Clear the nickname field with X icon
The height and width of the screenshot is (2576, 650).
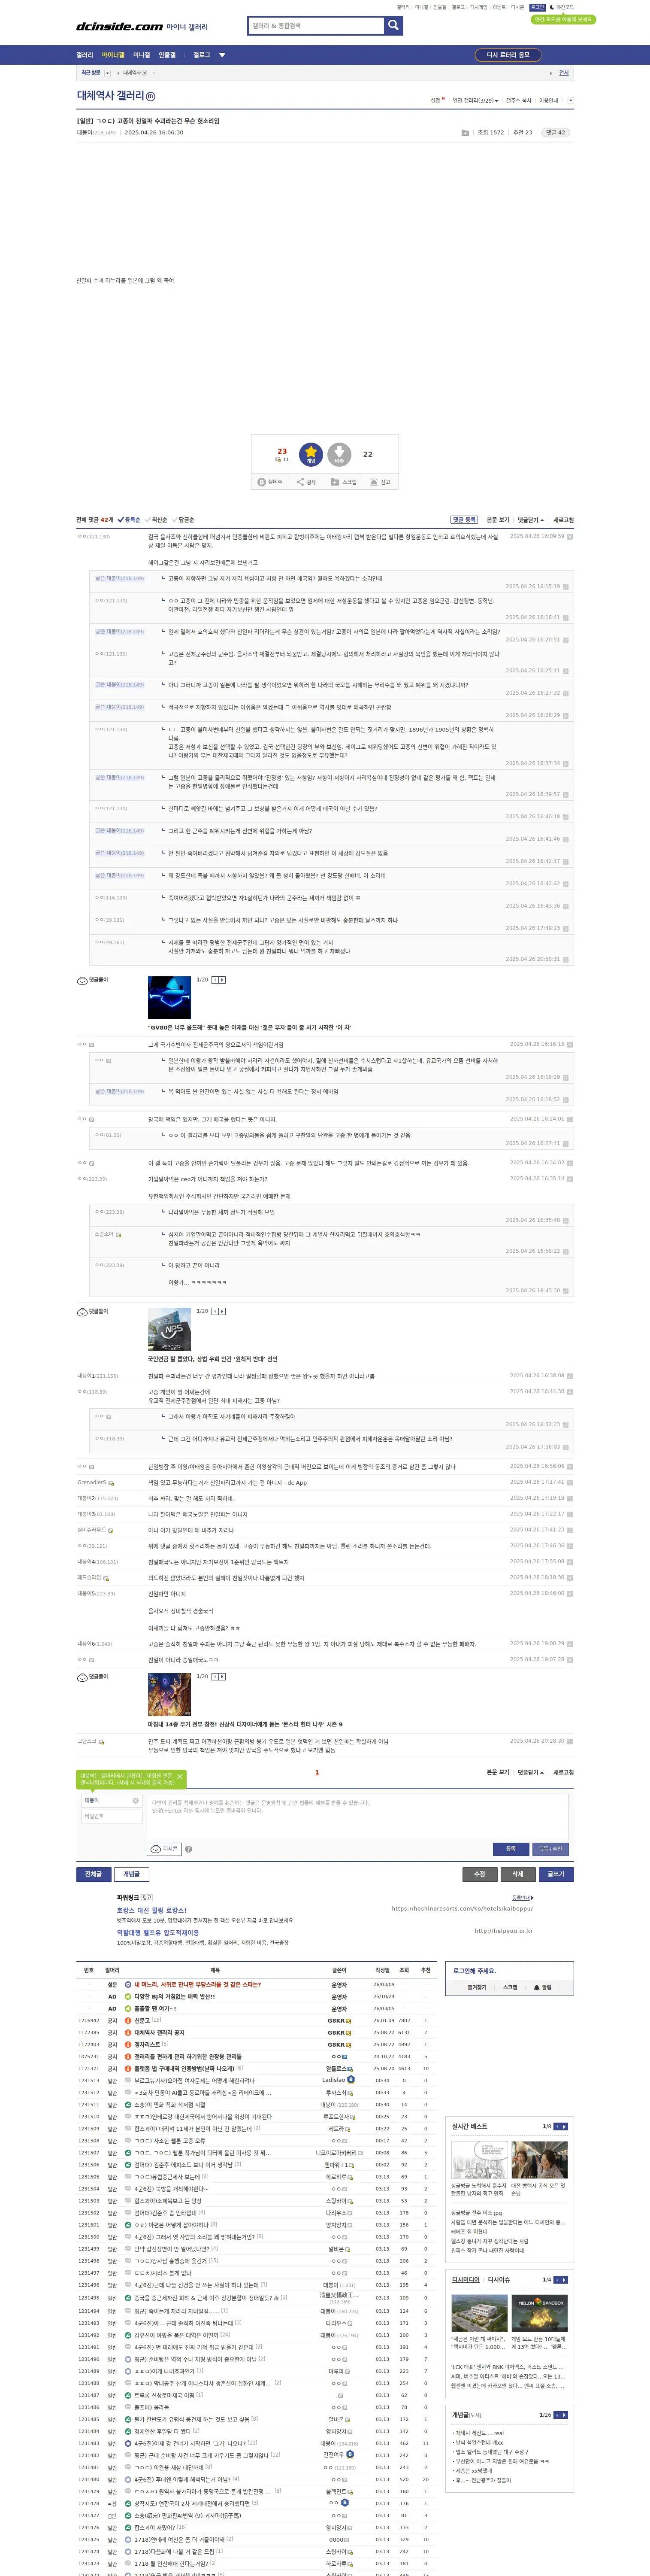(x=136, y=1800)
